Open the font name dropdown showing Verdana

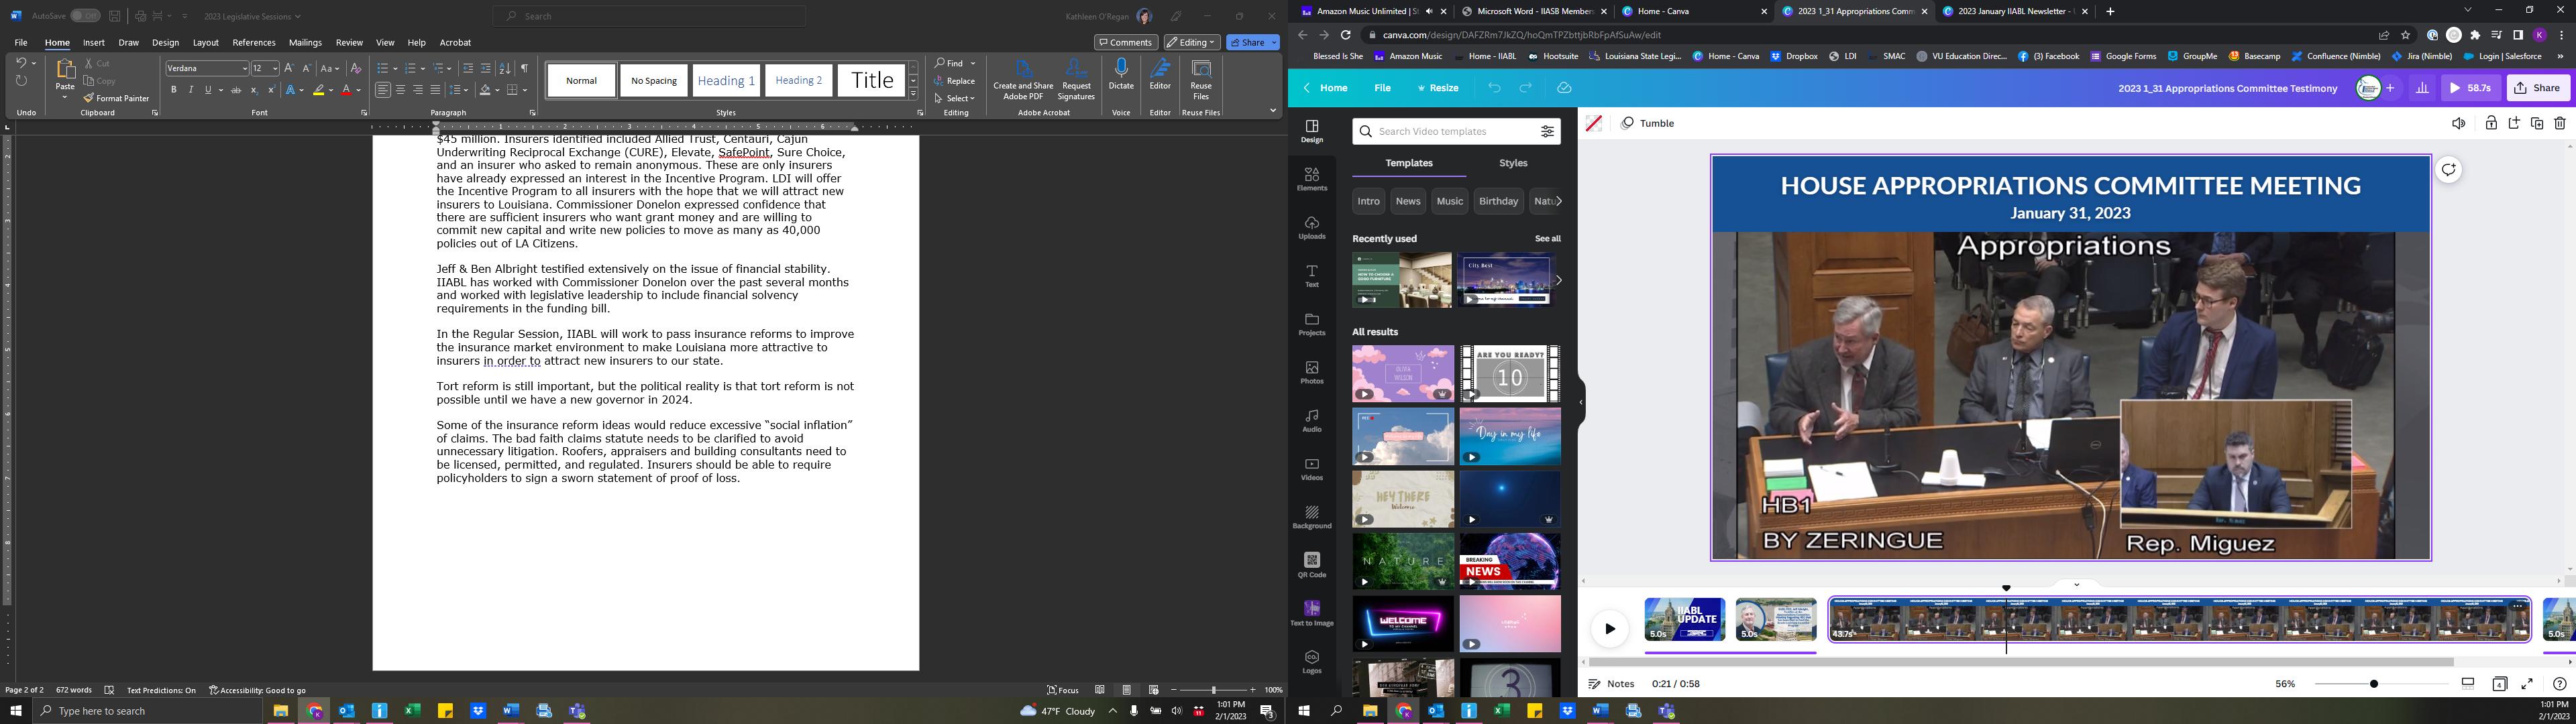[x=244, y=68]
